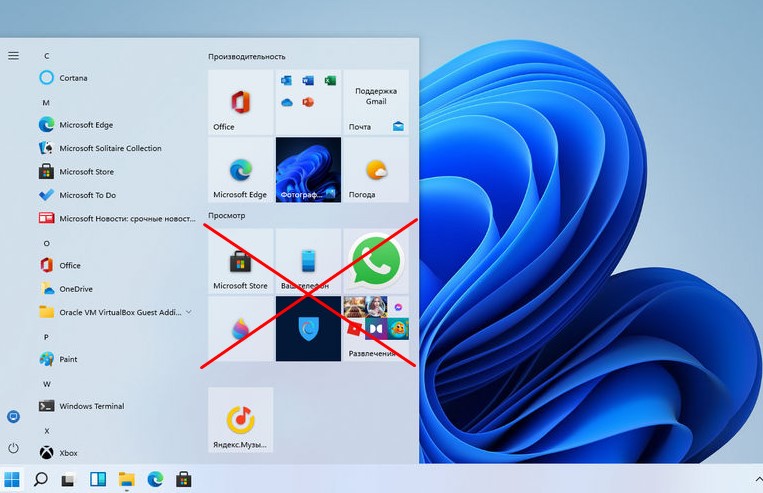The width and height of the screenshot is (763, 493).
Task: Launch Microsoft Edge from the taskbar
Action: point(155,479)
